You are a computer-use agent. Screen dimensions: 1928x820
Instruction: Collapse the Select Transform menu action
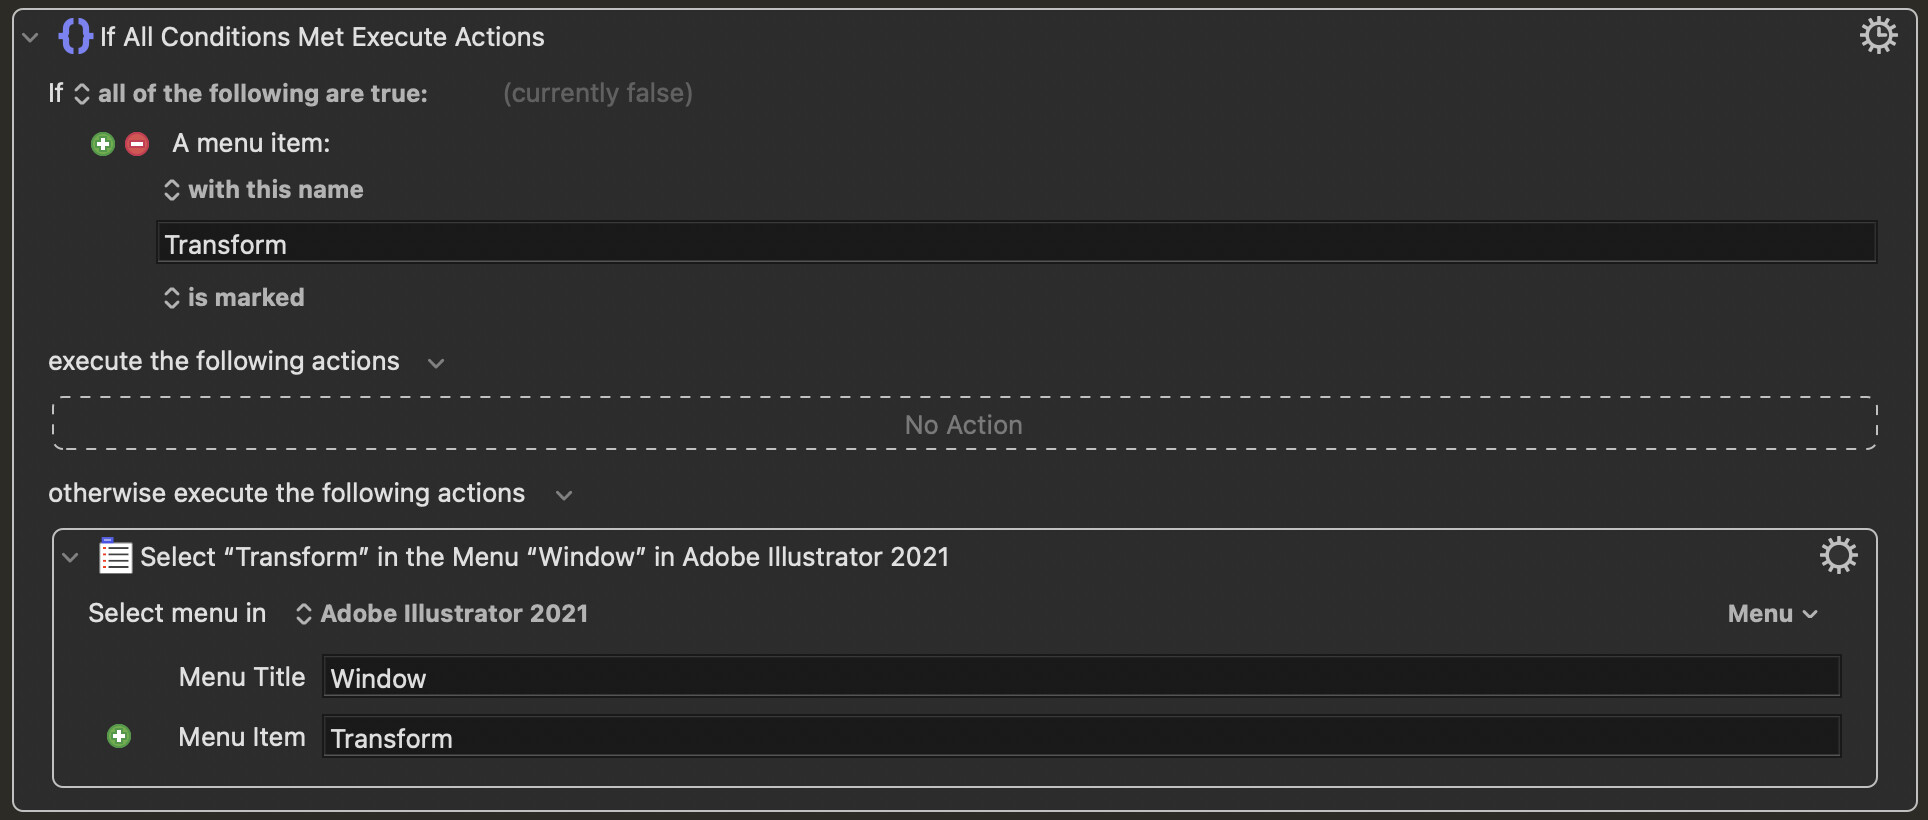70,558
